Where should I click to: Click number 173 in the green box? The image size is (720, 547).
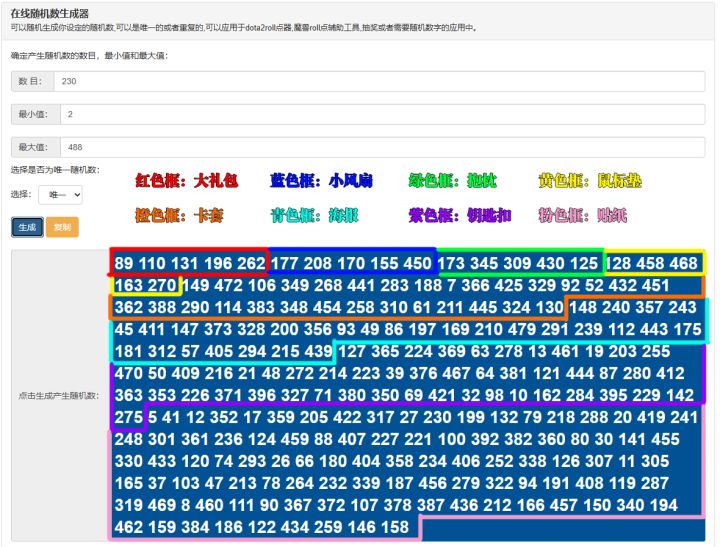point(451,264)
